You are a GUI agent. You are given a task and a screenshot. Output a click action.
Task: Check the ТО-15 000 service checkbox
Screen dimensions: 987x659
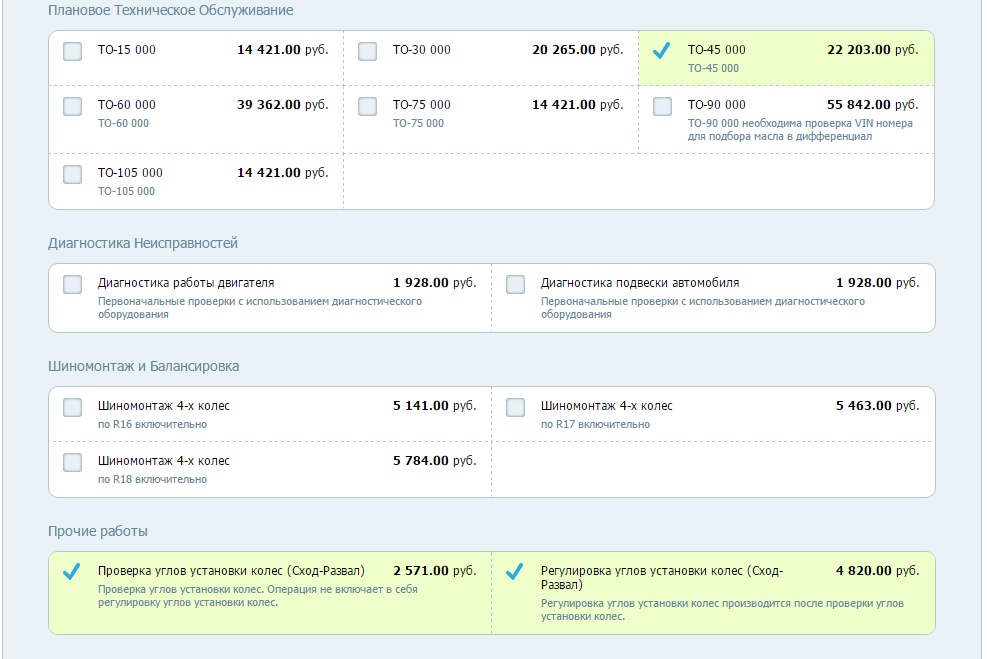pos(72,51)
